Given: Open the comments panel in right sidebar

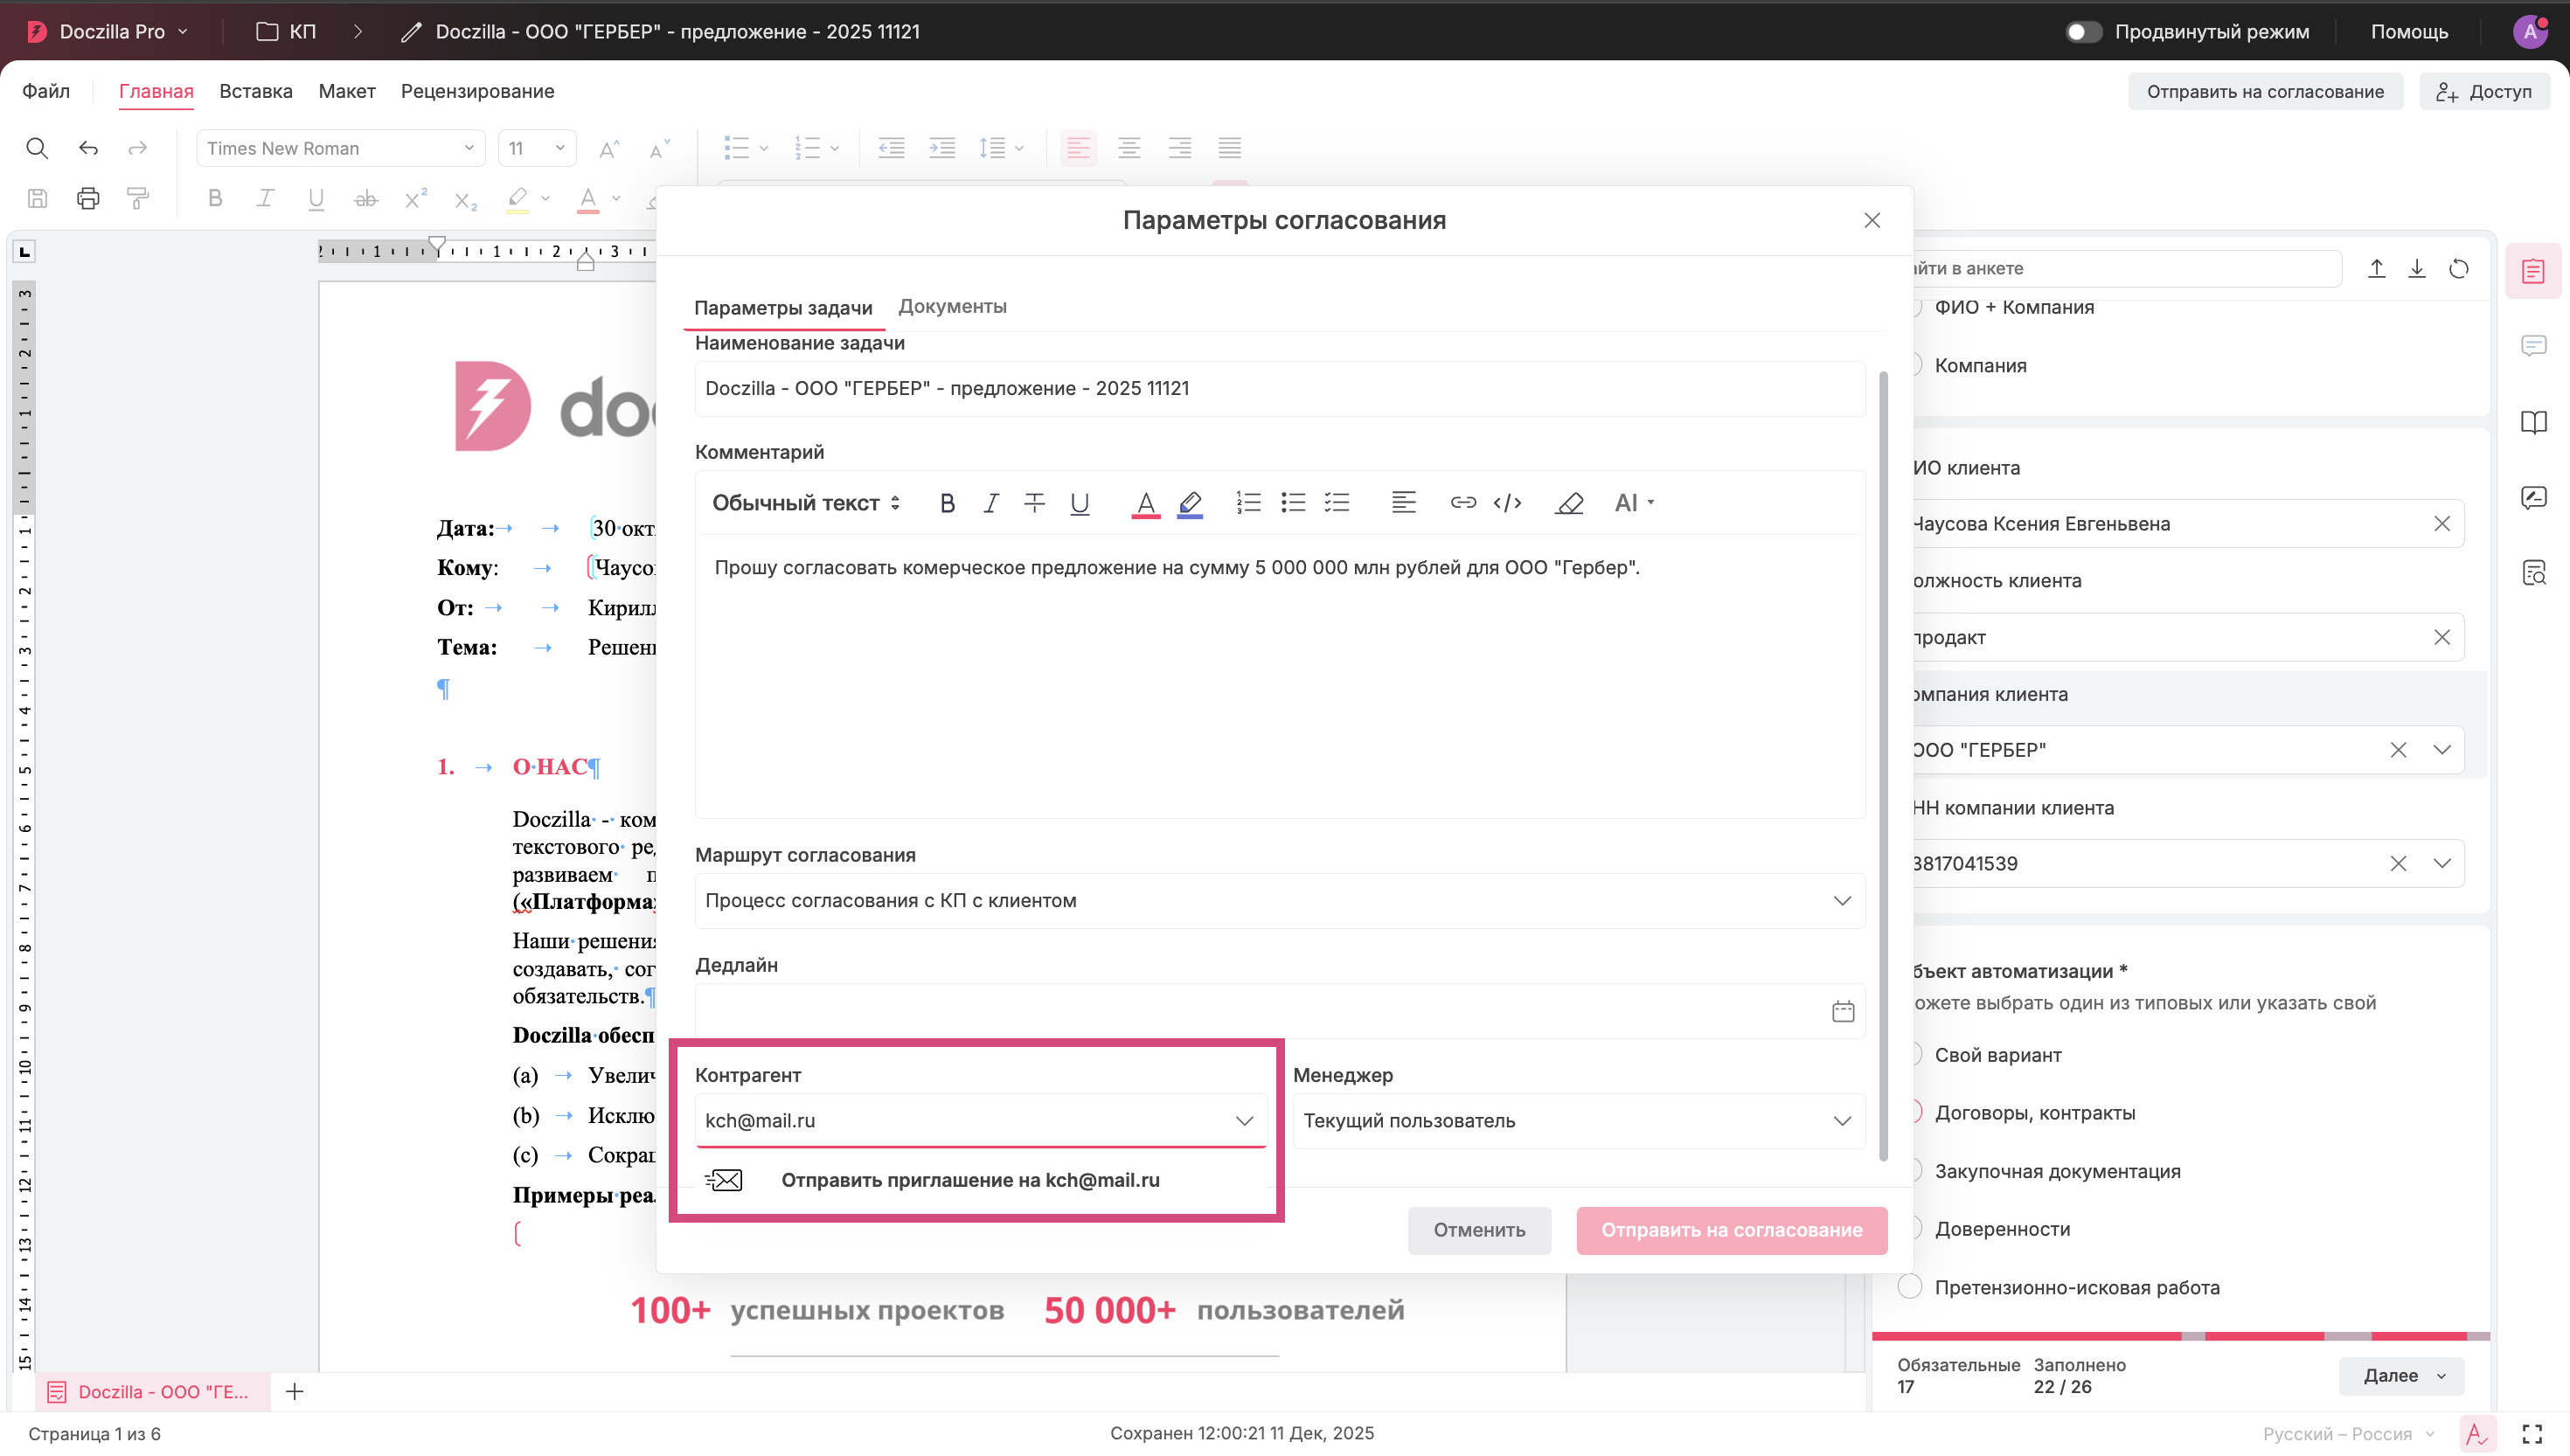Looking at the screenshot, I should 2533,346.
